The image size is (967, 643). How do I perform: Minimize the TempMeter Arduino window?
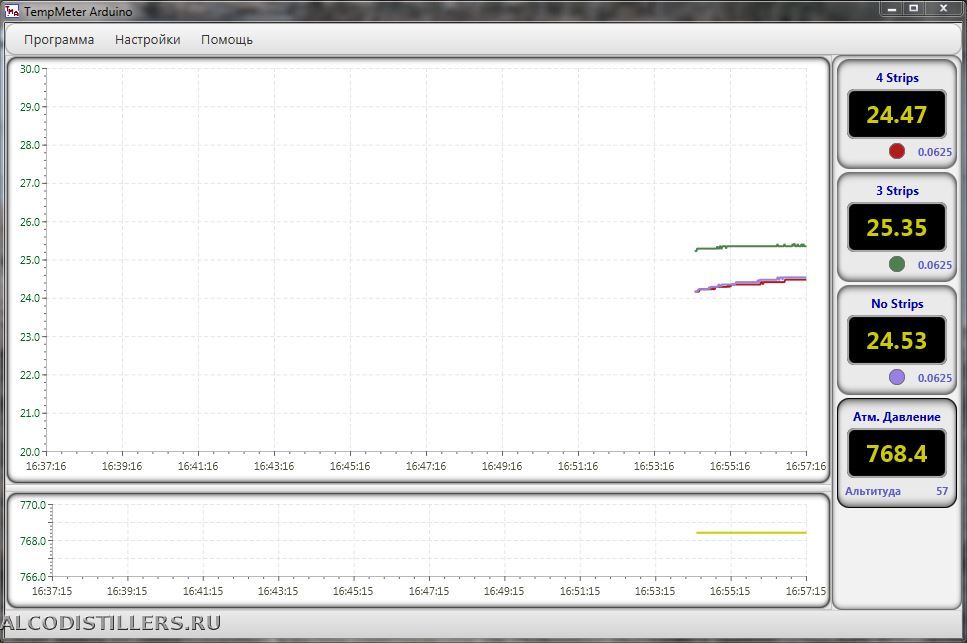point(892,9)
